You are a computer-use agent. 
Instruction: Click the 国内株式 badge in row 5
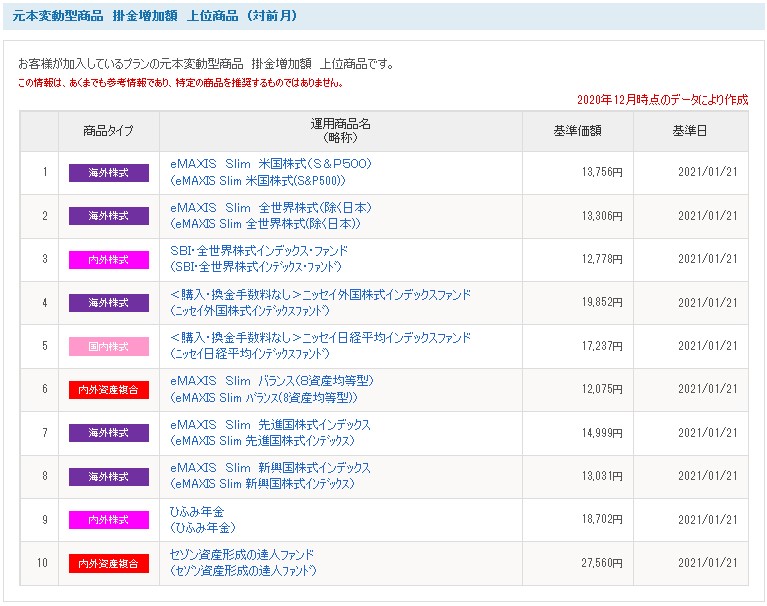[109, 346]
